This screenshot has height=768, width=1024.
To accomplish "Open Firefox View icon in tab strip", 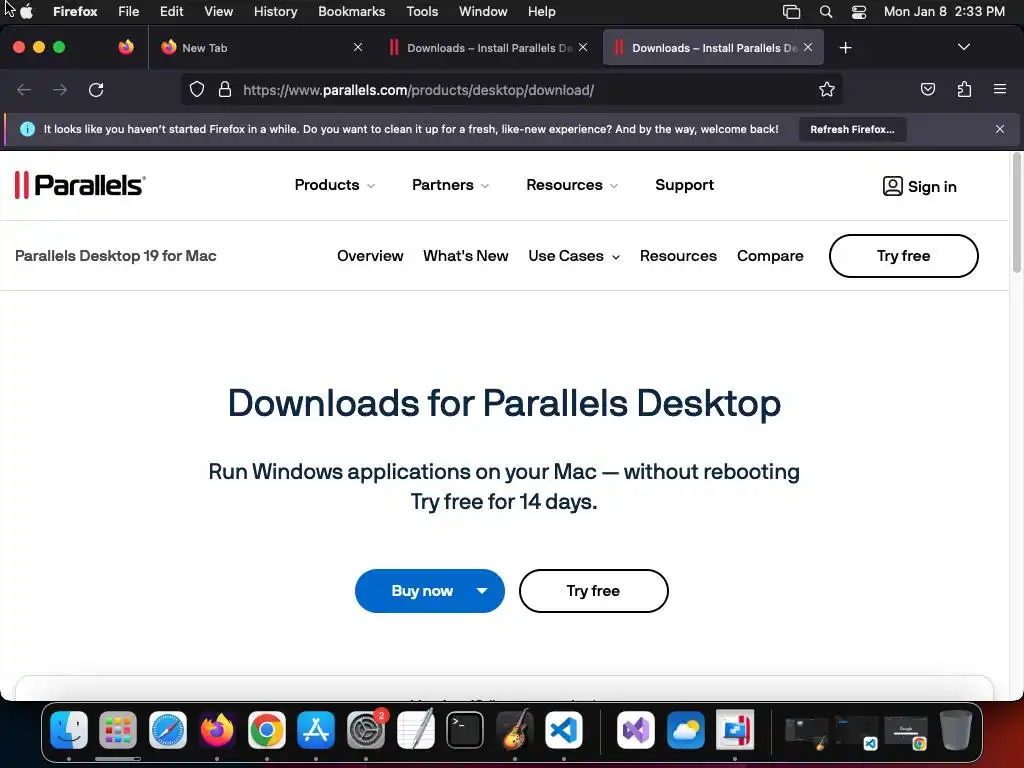I will (126, 47).
